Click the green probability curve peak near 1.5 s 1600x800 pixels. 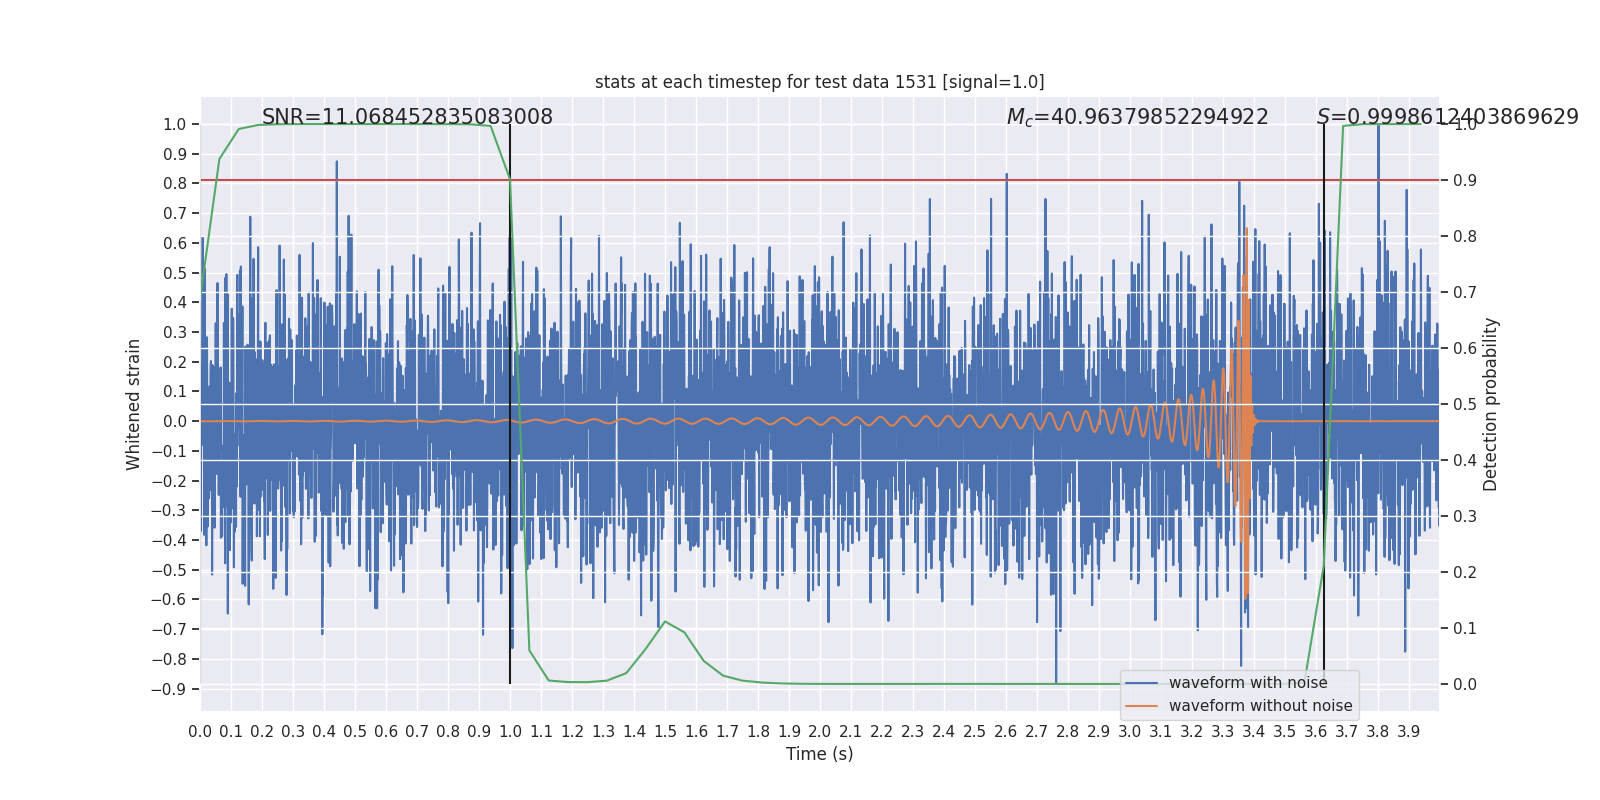tap(665, 622)
